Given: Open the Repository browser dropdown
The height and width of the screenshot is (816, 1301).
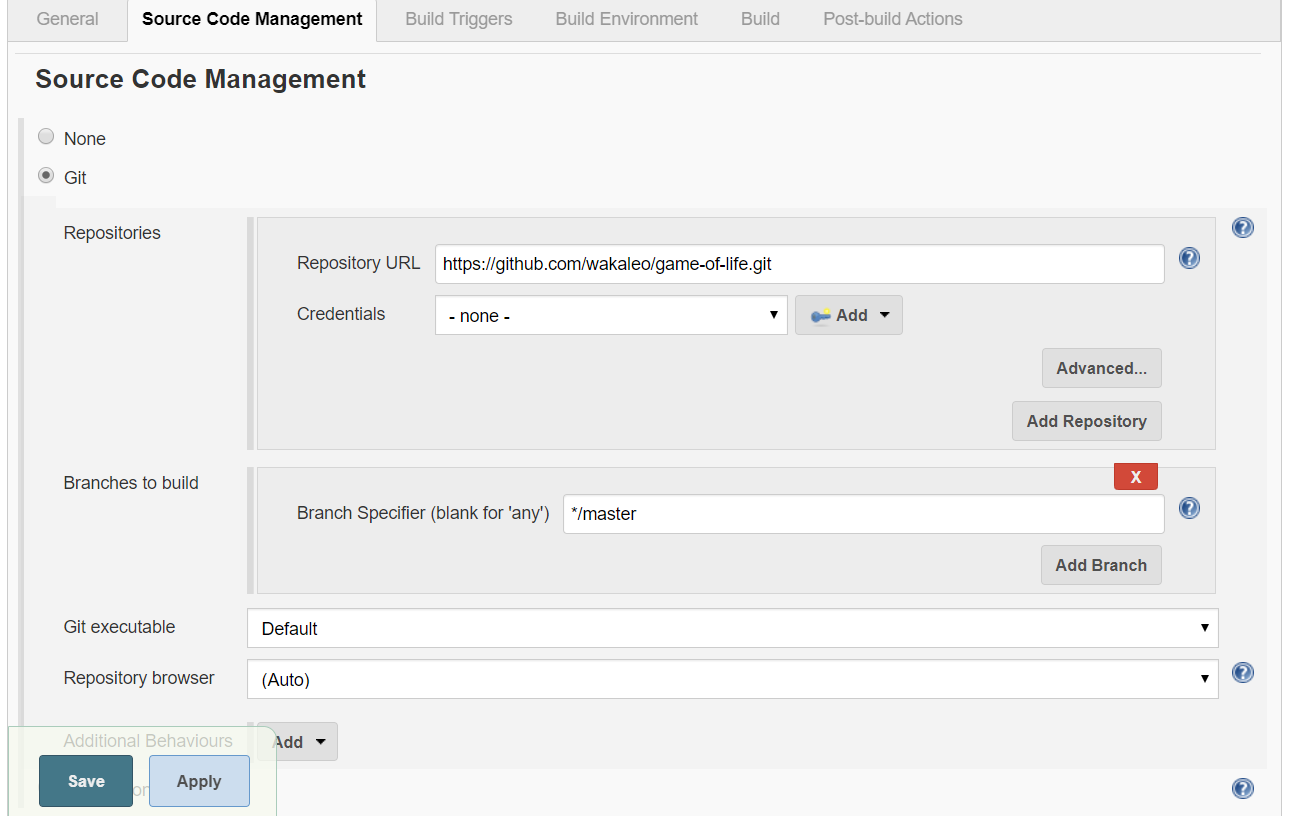Looking at the screenshot, I should click(732, 679).
